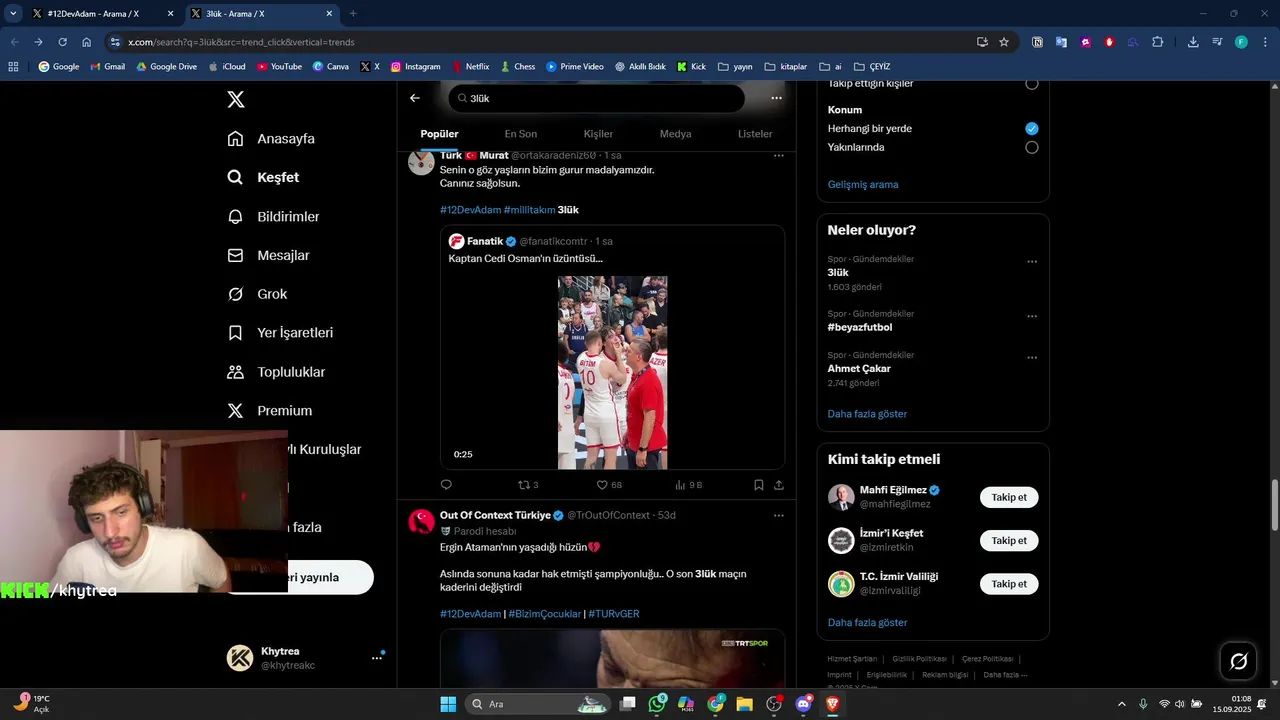Repost the Türk Murat post

527,485
